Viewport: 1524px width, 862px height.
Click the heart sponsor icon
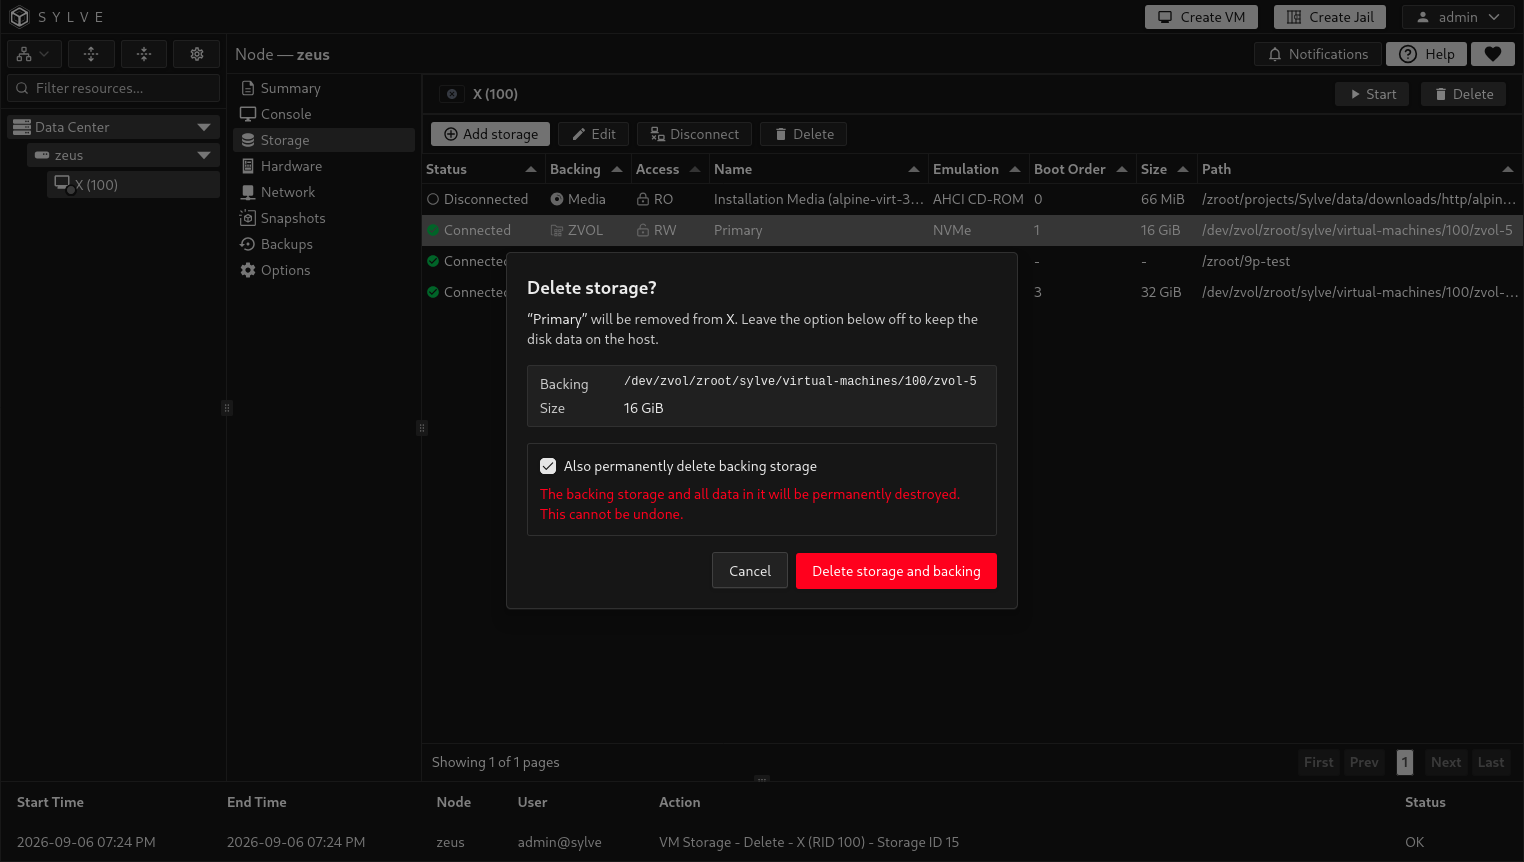click(x=1493, y=54)
